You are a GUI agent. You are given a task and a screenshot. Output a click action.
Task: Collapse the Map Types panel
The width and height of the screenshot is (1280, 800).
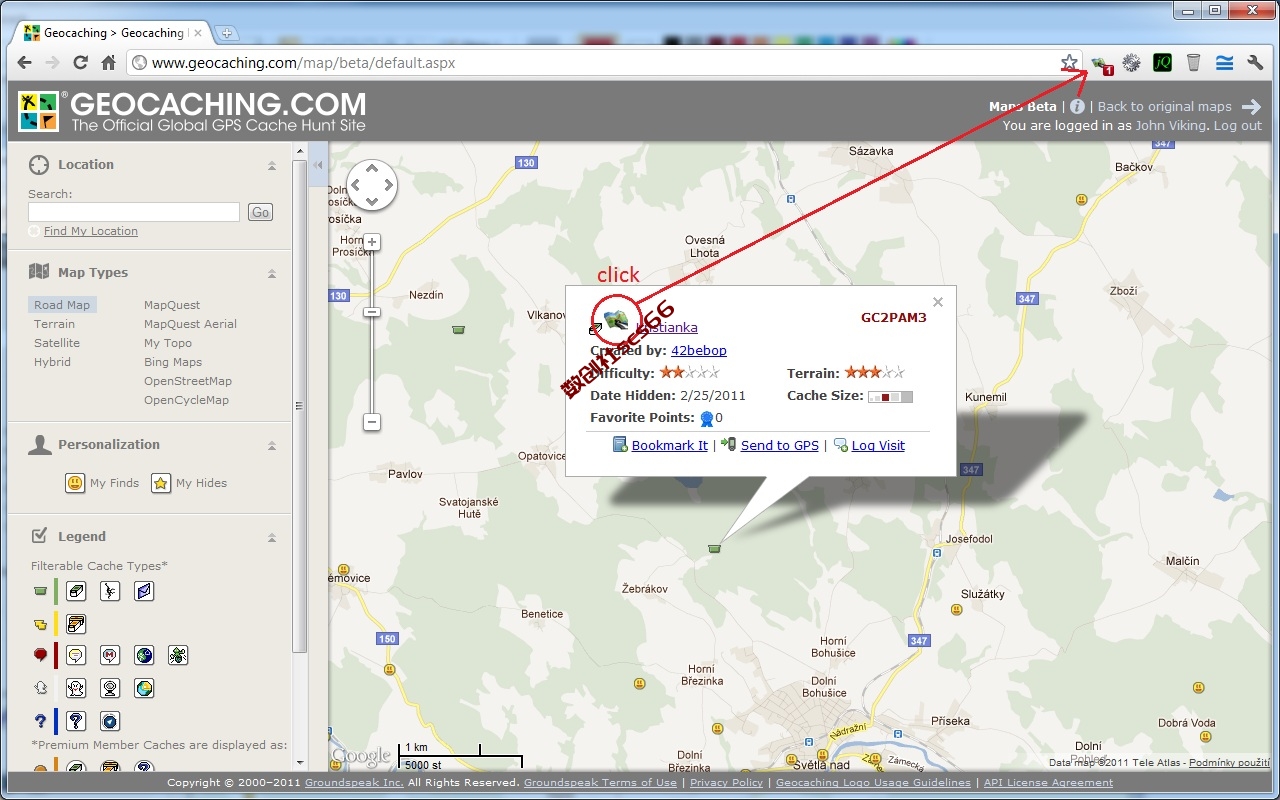[x=272, y=273]
